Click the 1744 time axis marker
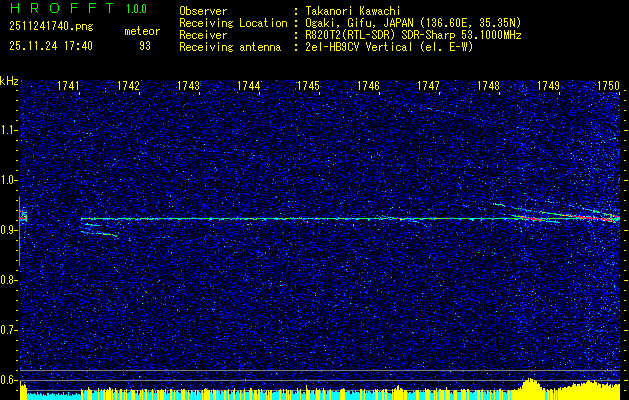This screenshot has width=629, height=400. (248, 85)
